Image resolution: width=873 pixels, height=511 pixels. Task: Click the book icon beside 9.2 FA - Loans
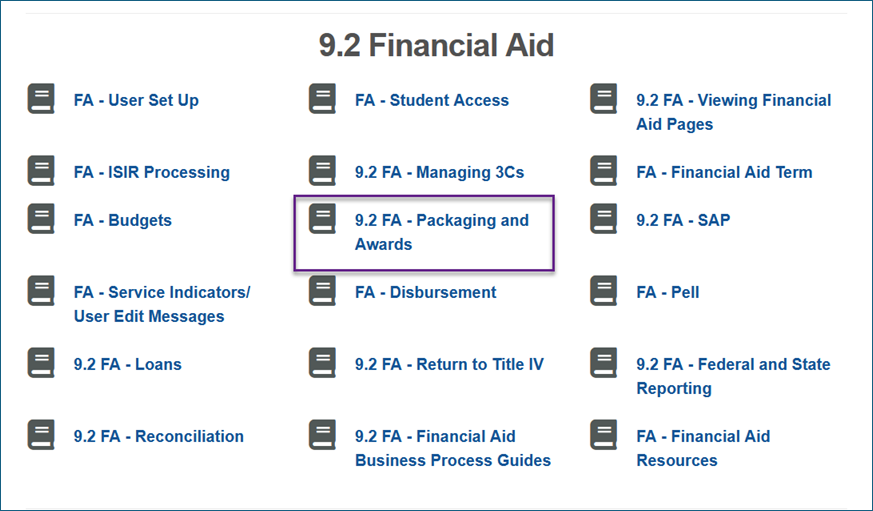click(x=41, y=362)
